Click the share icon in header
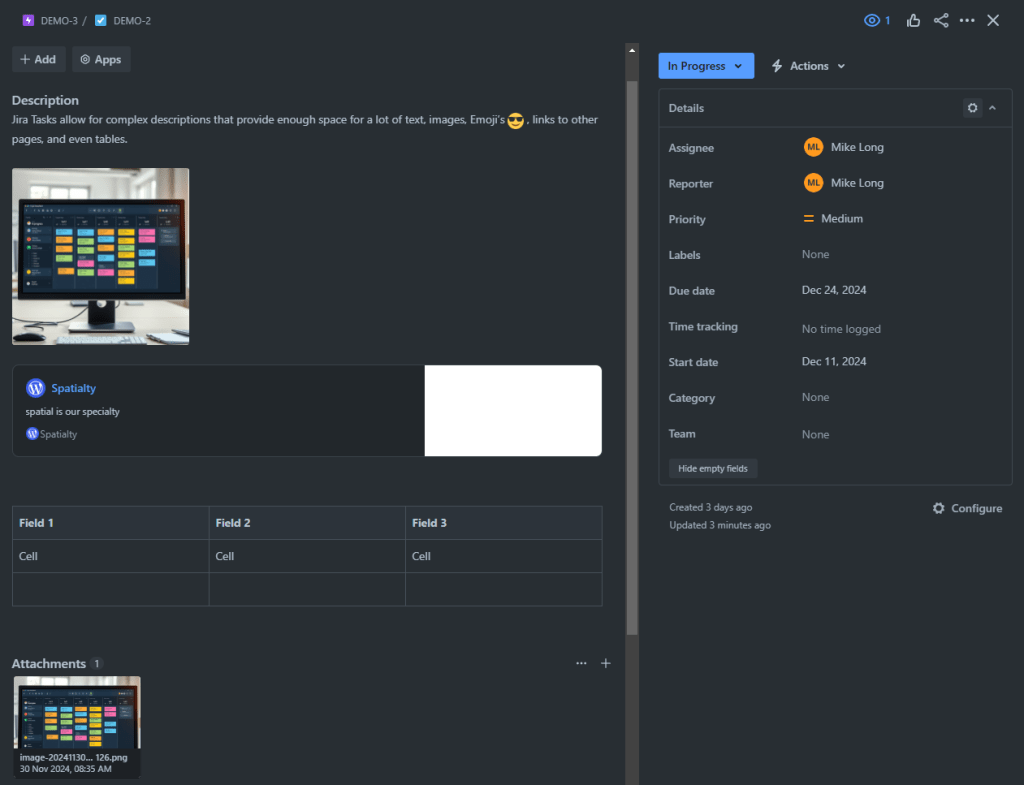The image size is (1024, 785). click(941, 20)
